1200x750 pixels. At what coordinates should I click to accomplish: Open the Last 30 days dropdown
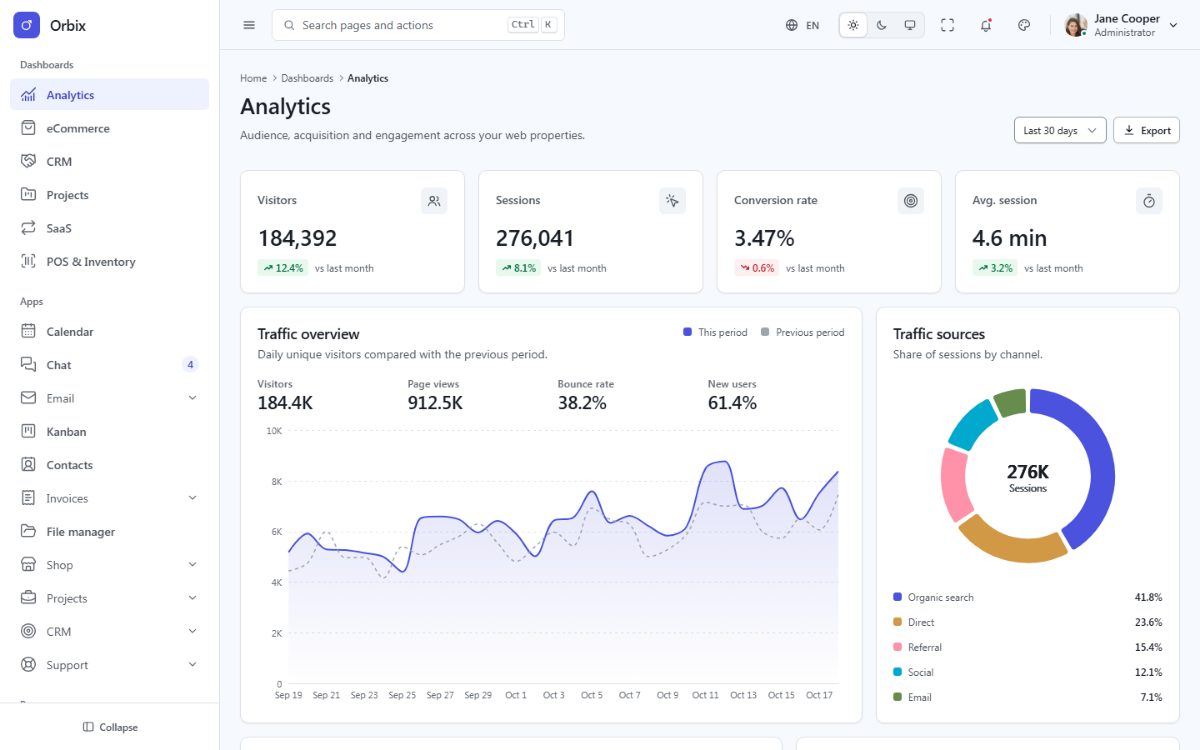coord(1059,130)
